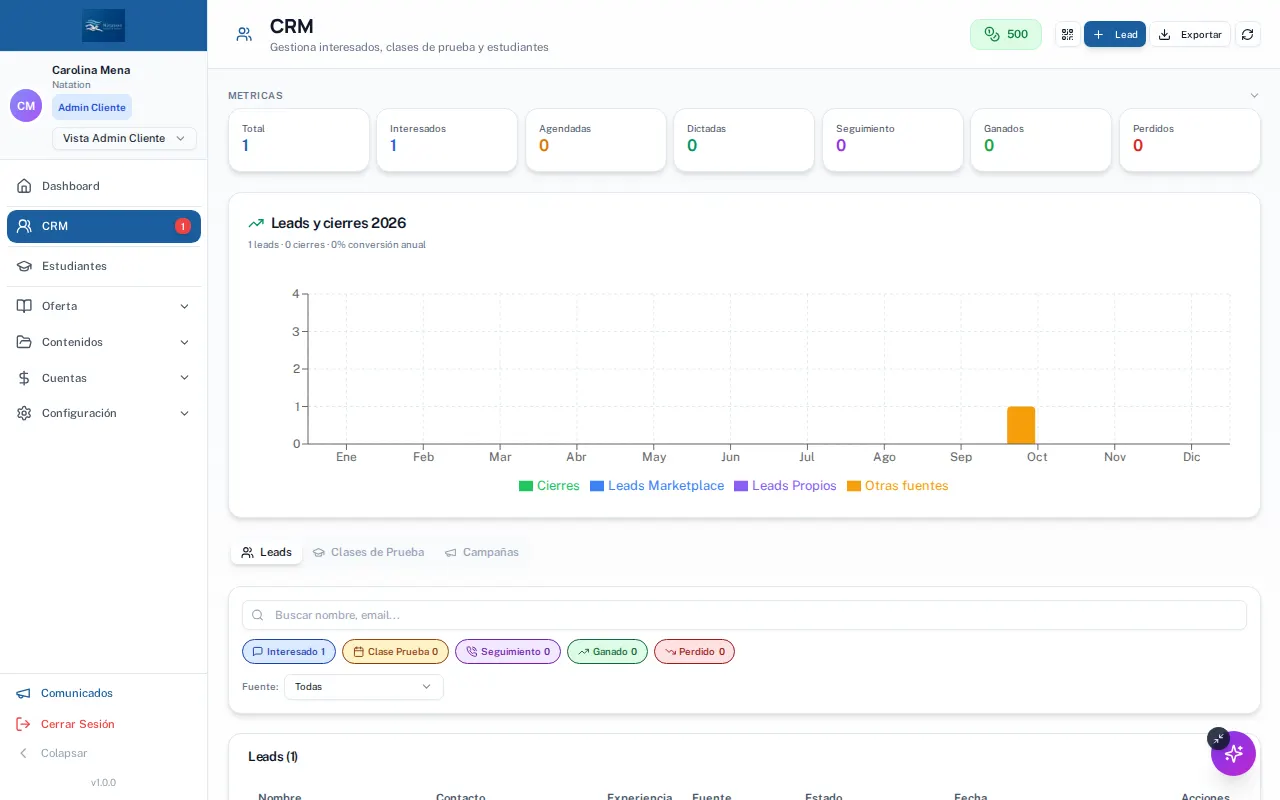The image size is (1280, 800).
Task: Filter leads by Seguimiento status
Action: pos(508,652)
